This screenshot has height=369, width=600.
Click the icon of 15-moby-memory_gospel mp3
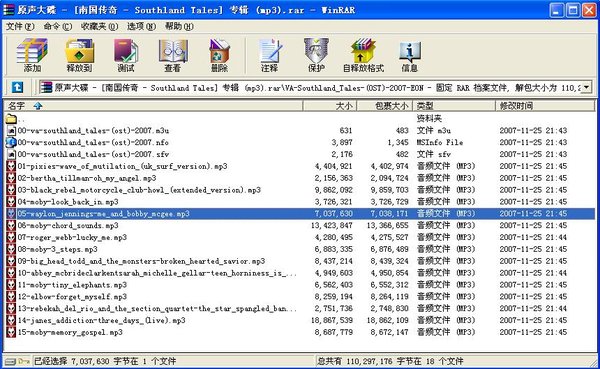[11, 332]
